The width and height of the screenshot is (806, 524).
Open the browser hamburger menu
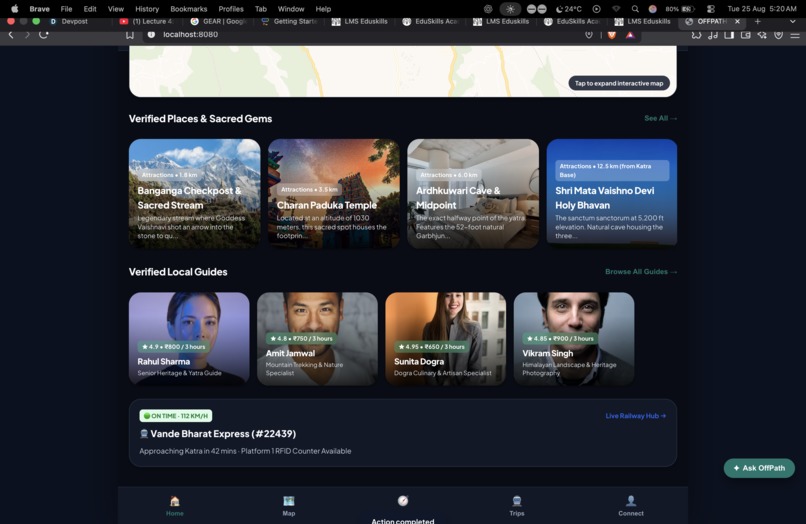(795, 35)
